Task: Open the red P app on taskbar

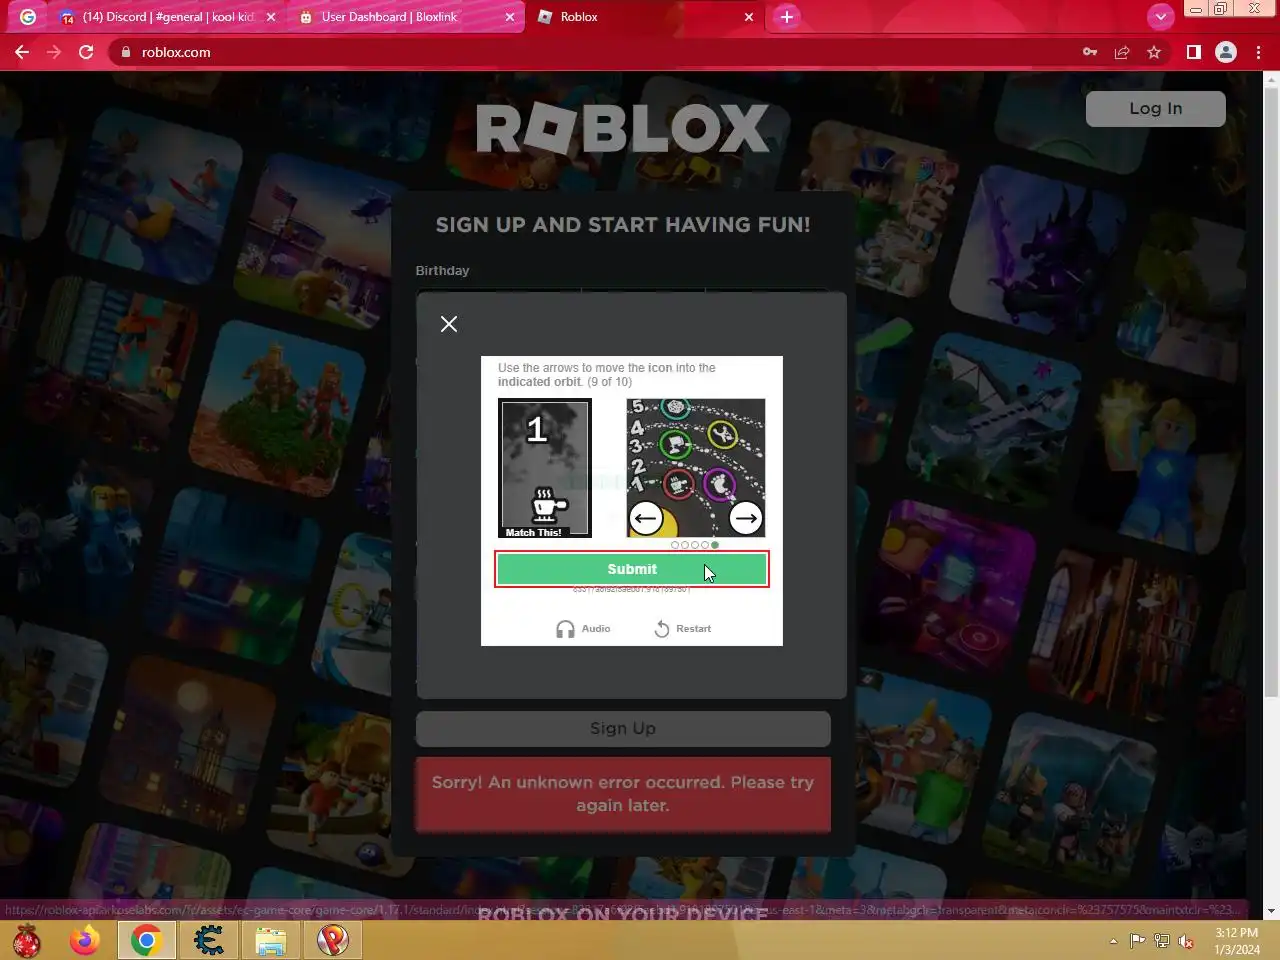Action: point(333,940)
